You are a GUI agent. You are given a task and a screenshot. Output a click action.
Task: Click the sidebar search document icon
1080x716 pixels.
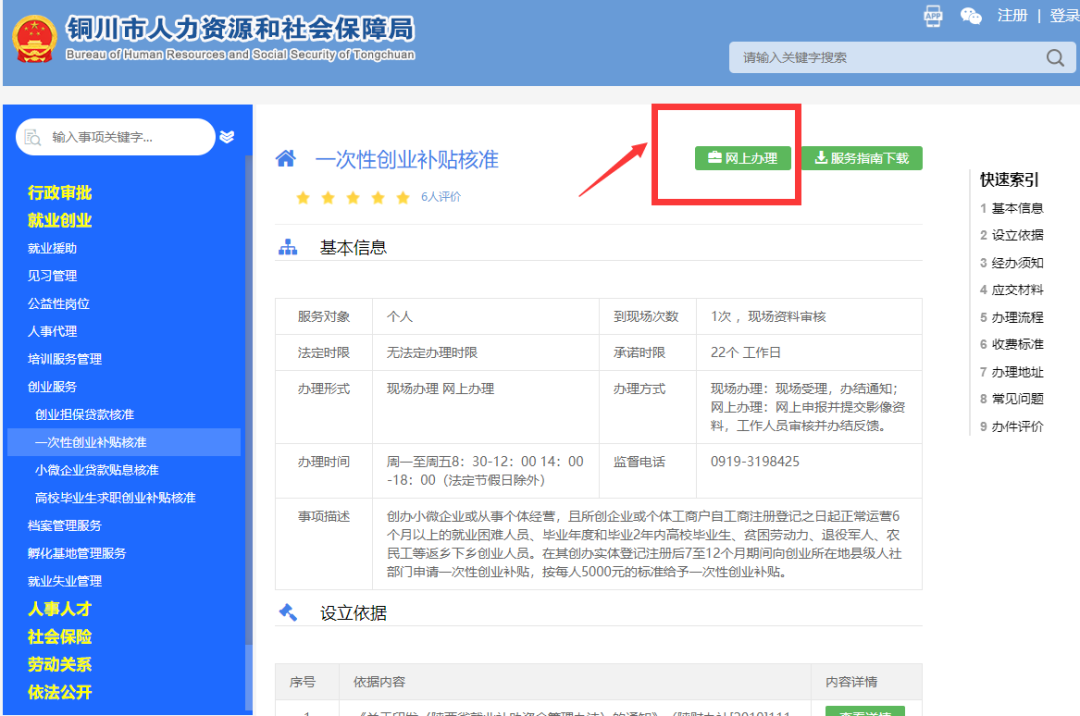tap(32, 137)
